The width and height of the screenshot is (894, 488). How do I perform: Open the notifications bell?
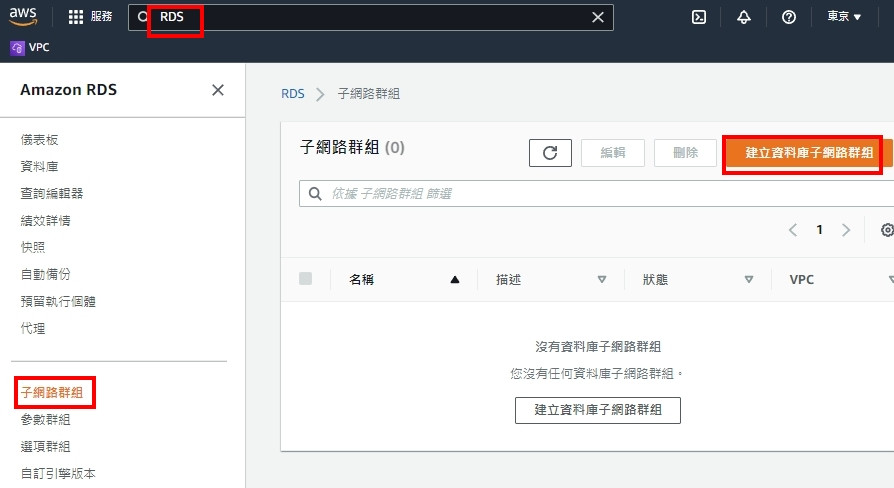tap(743, 17)
